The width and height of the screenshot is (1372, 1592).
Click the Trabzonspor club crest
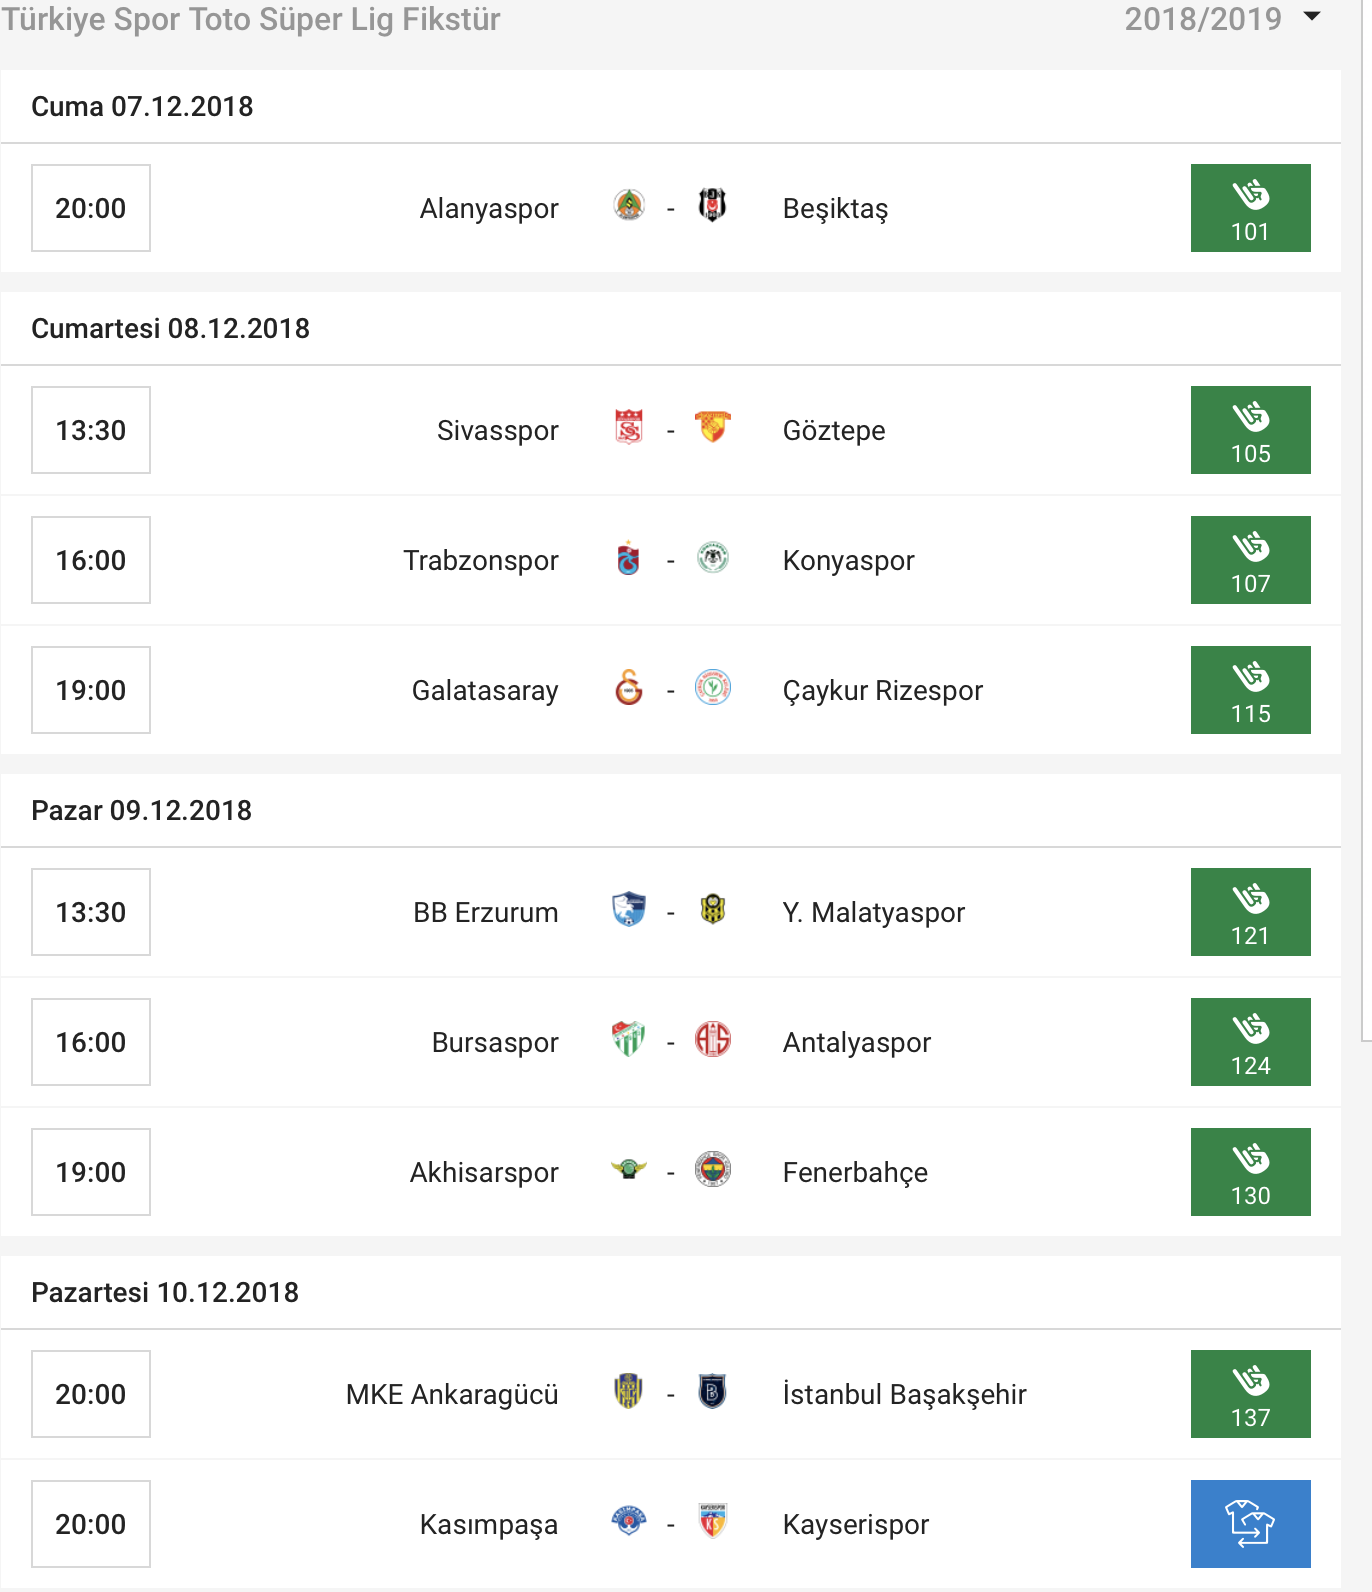coord(629,558)
